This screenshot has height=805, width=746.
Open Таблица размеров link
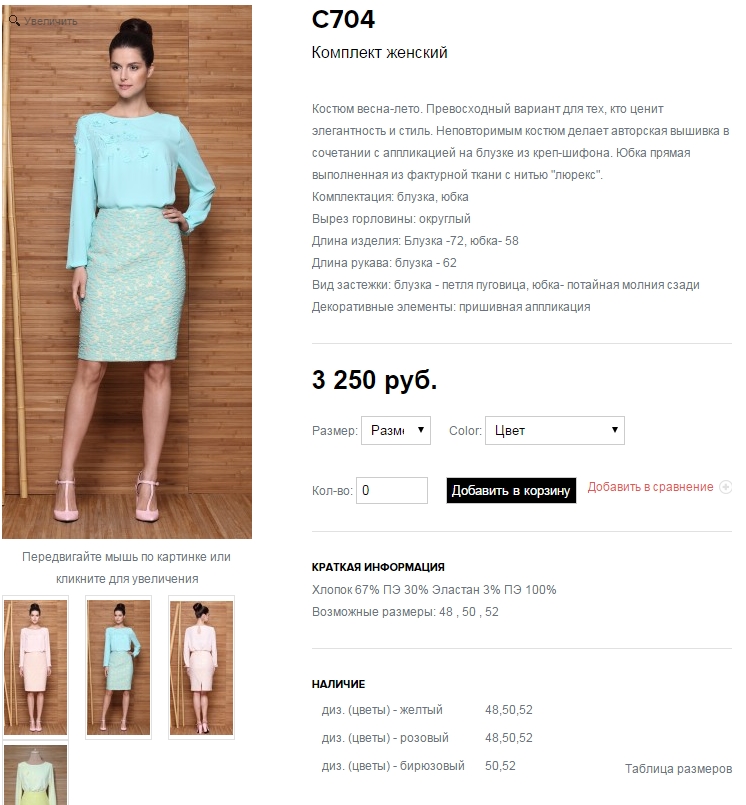[x=678, y=769]
